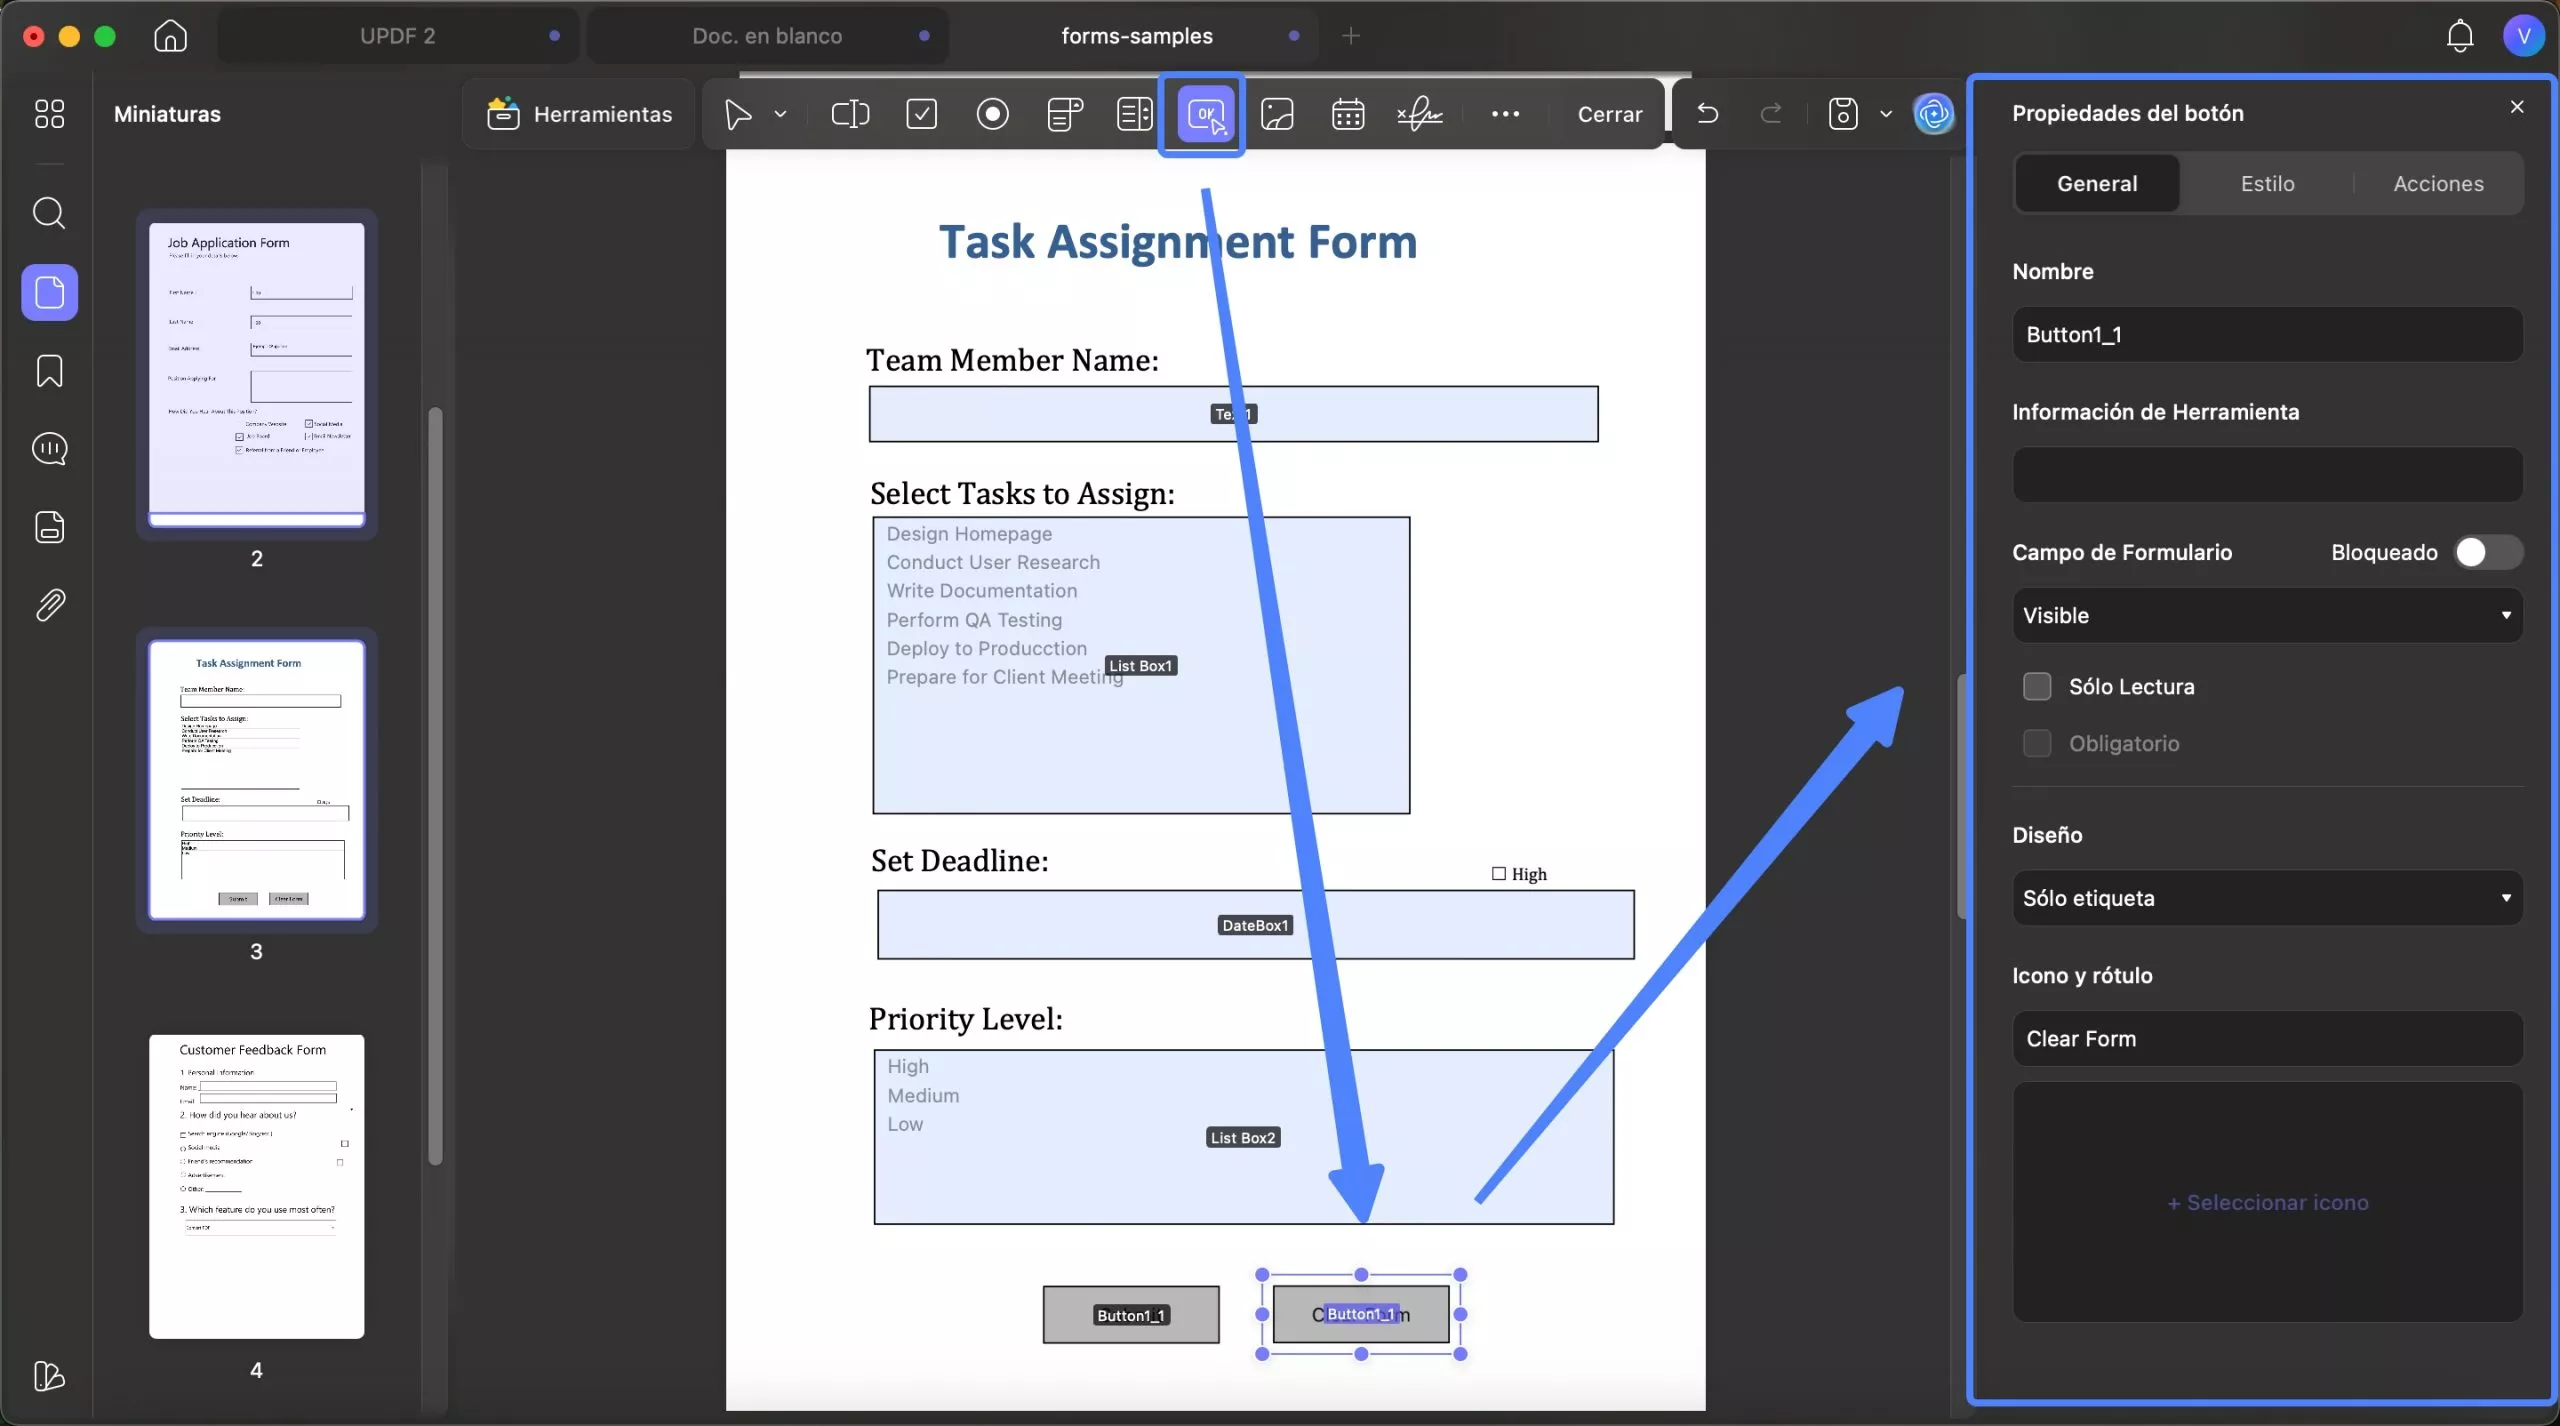Switch to the Acciones tab
Screen dimensions: 2560x1426
pyautogui.click(x=2438, y=183)
